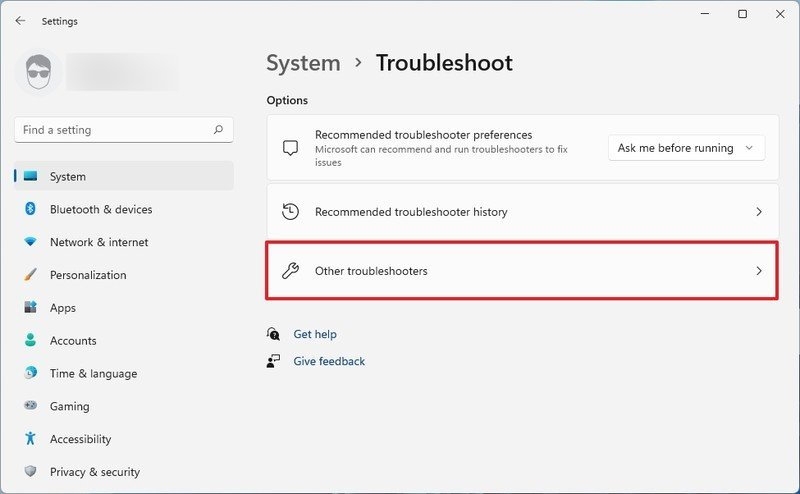Click the wrench icon for Other troubleshooters
Screen dimensions: 800x494
pyautogui.click(x=290, y=270)
